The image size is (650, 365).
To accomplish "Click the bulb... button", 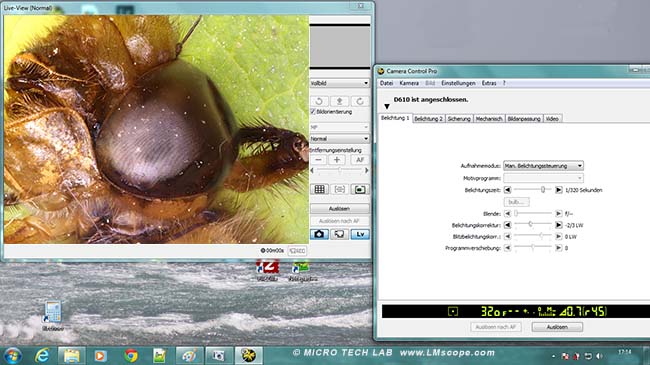I will tap(517, 202).
